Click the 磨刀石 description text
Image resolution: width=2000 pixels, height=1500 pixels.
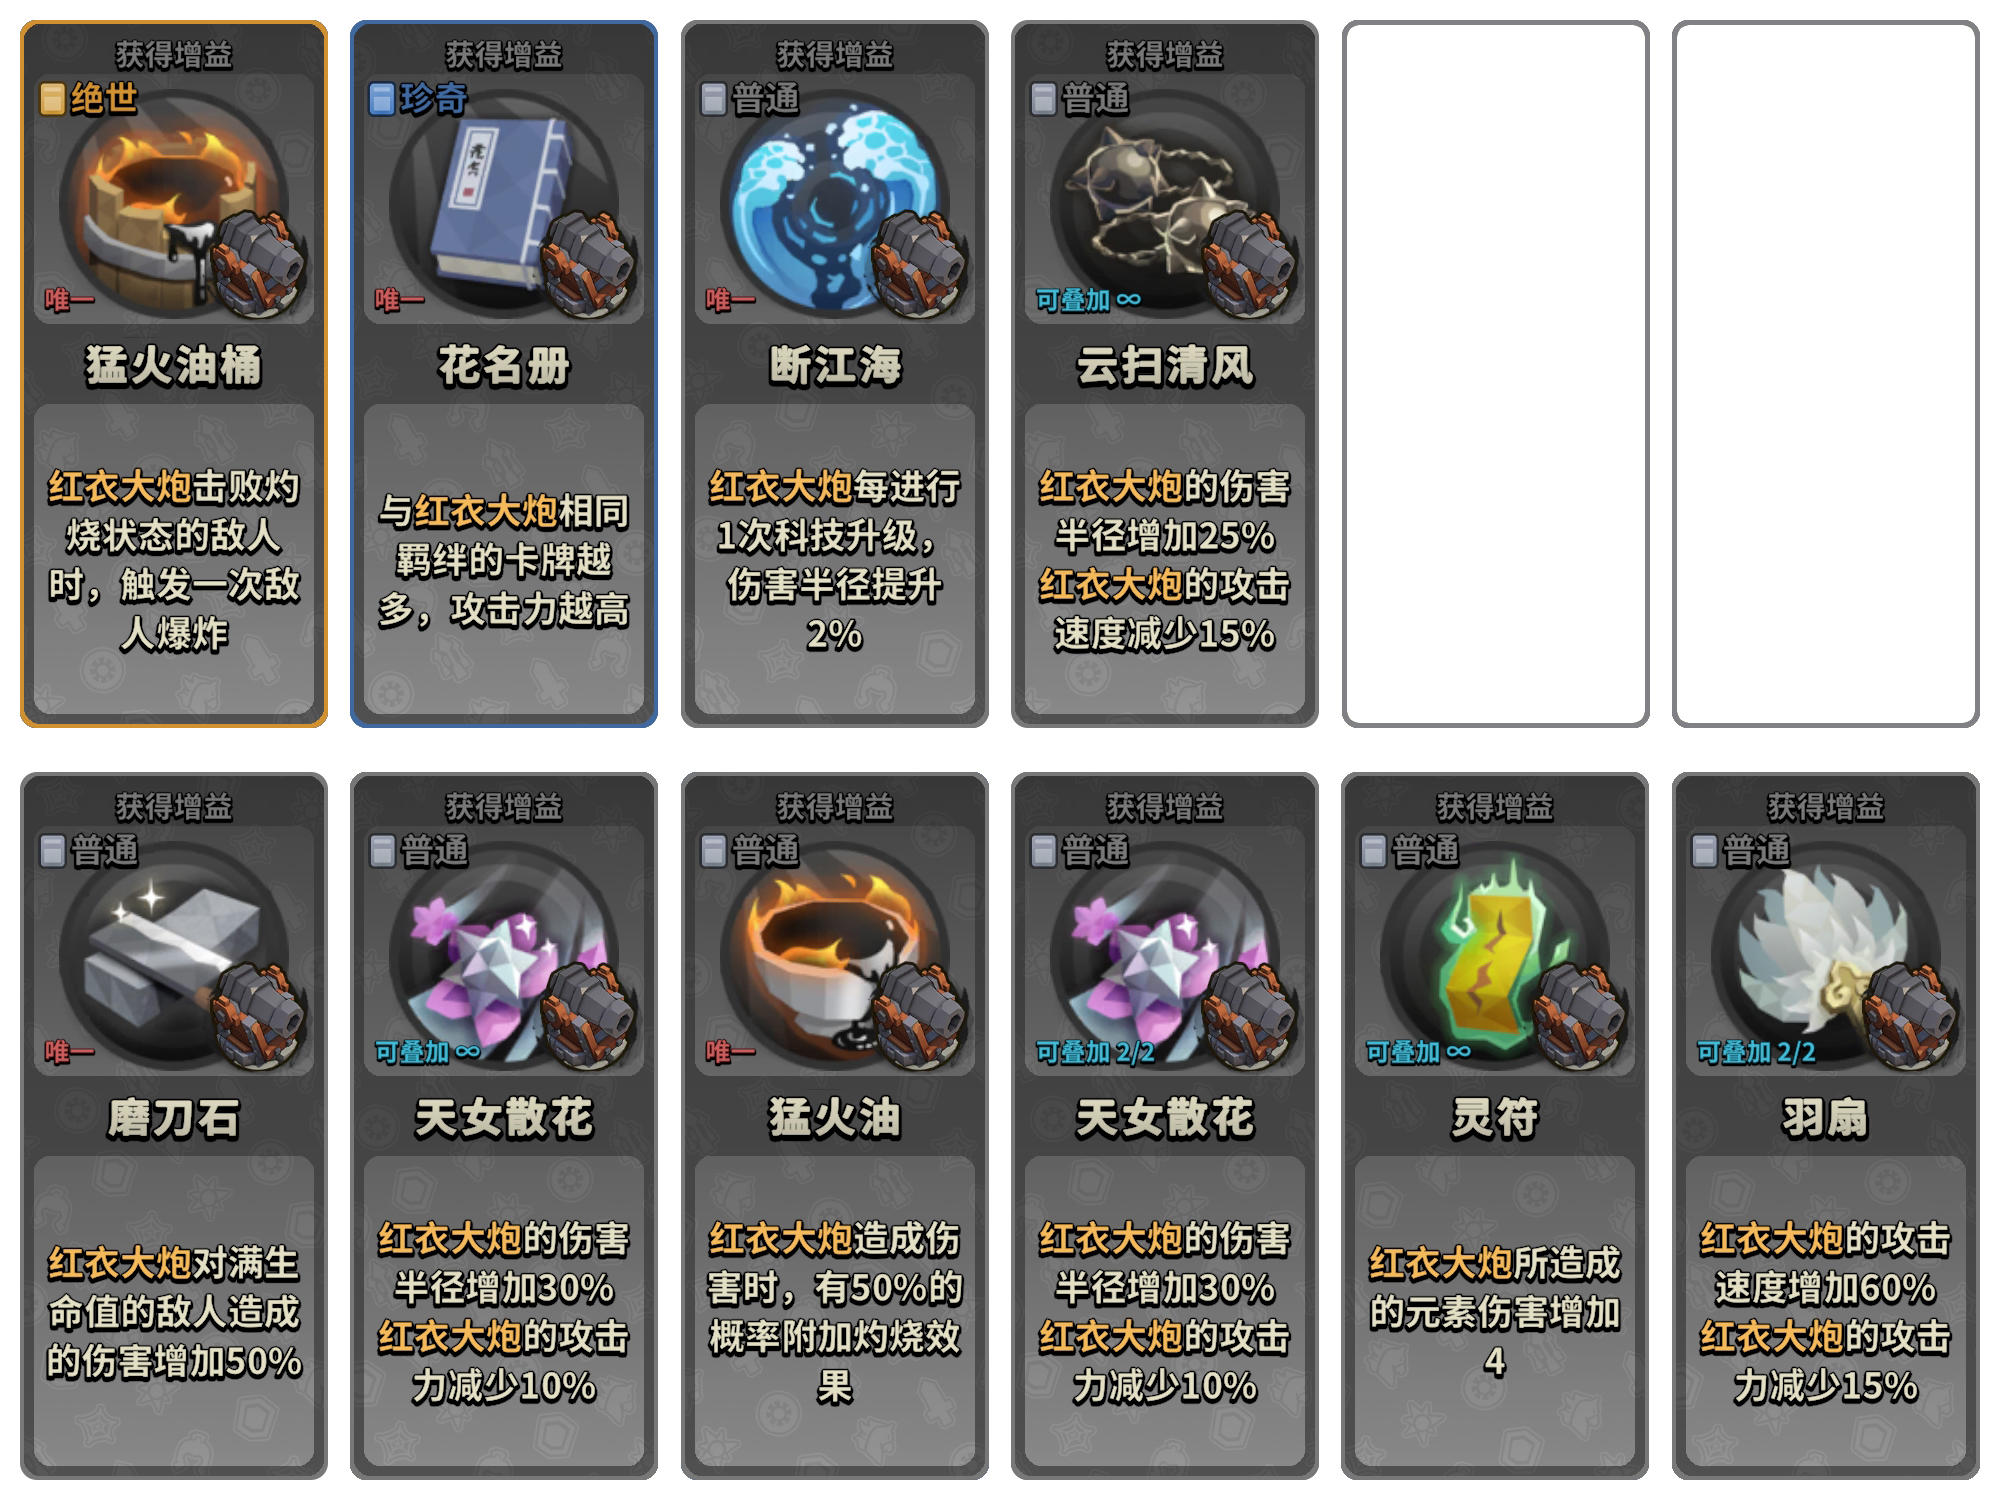pos(173,1312)
